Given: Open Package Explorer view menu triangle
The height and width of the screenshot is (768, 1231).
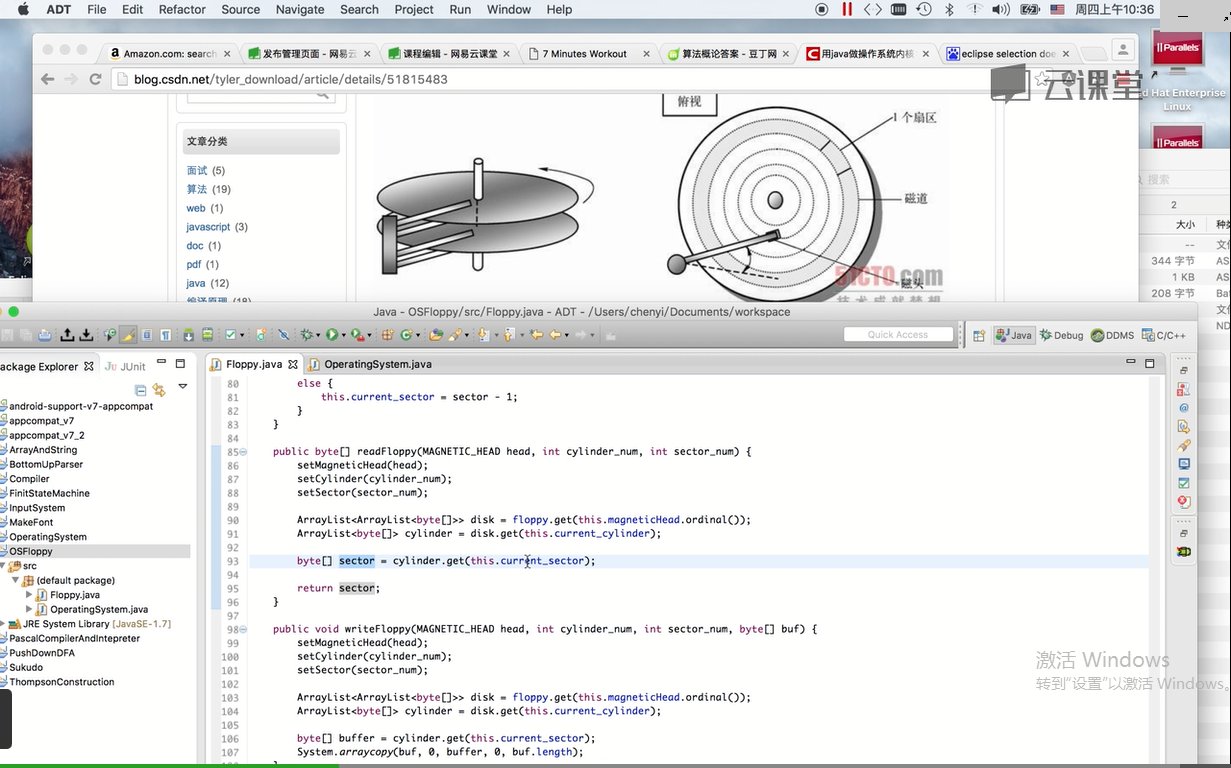Looking at the screenshot, I should 182,386.
